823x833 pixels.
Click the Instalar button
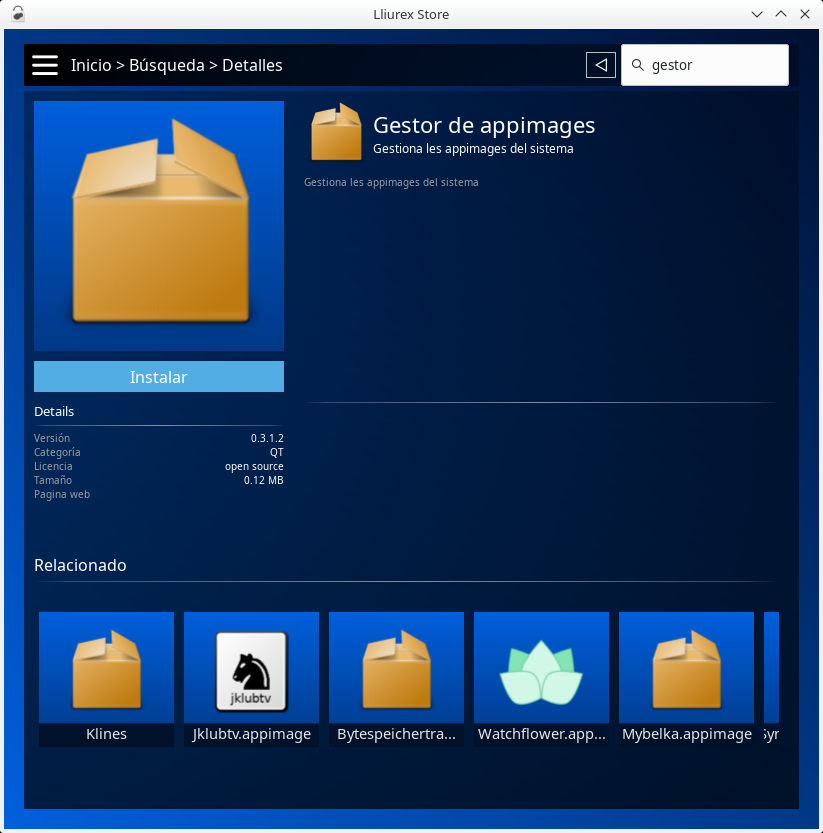tap(159, 377)
